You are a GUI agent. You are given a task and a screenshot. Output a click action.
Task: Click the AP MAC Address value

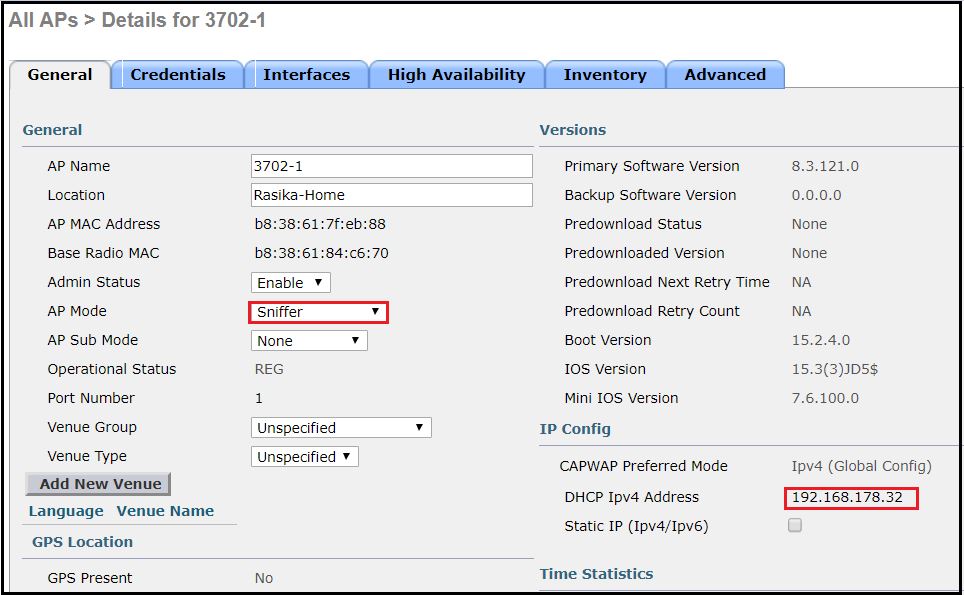click(x=320, y=224)
